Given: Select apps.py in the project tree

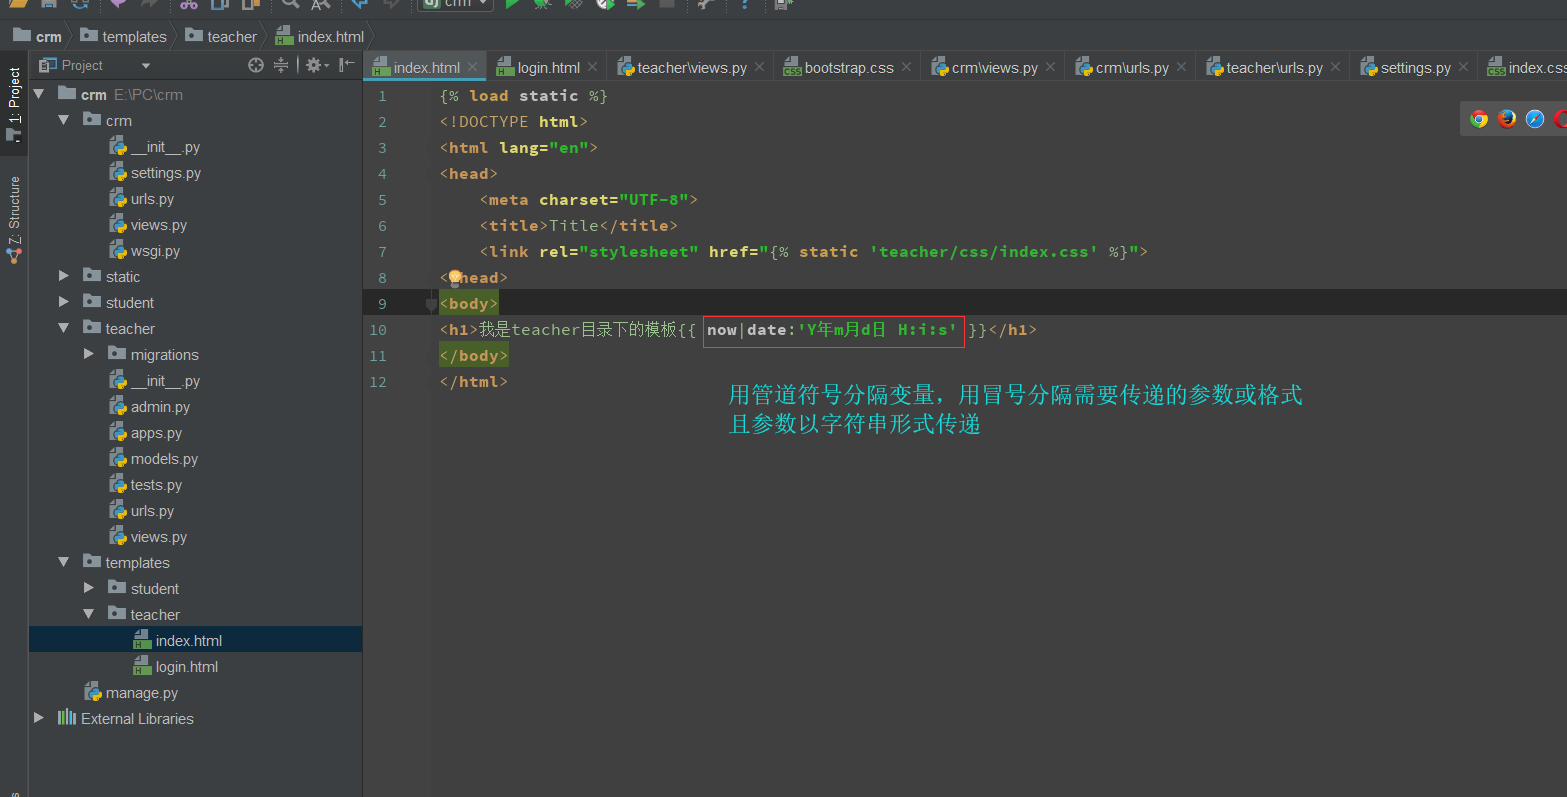Looking at the screenshot, I should pyautogui.click(x=156, y=432).
